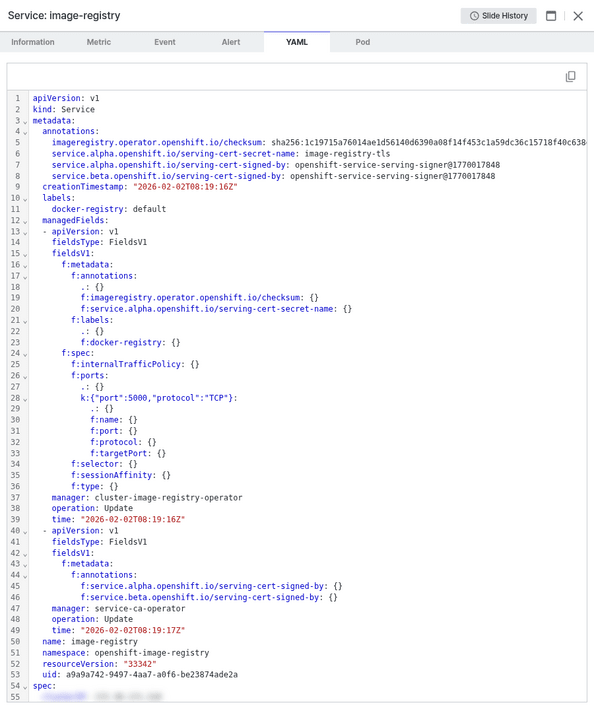Fold the labels section at line 10
This screenshot has height=713, width=594.
25,199
